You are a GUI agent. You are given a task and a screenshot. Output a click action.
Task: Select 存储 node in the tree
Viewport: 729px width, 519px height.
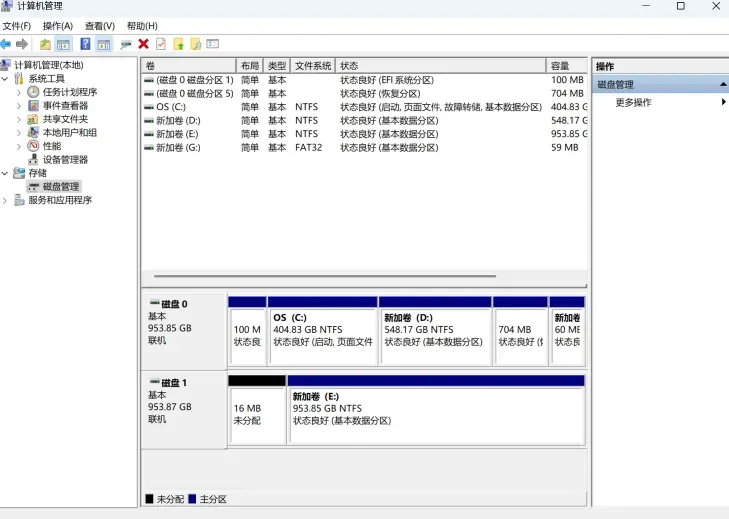pos(37,173)
